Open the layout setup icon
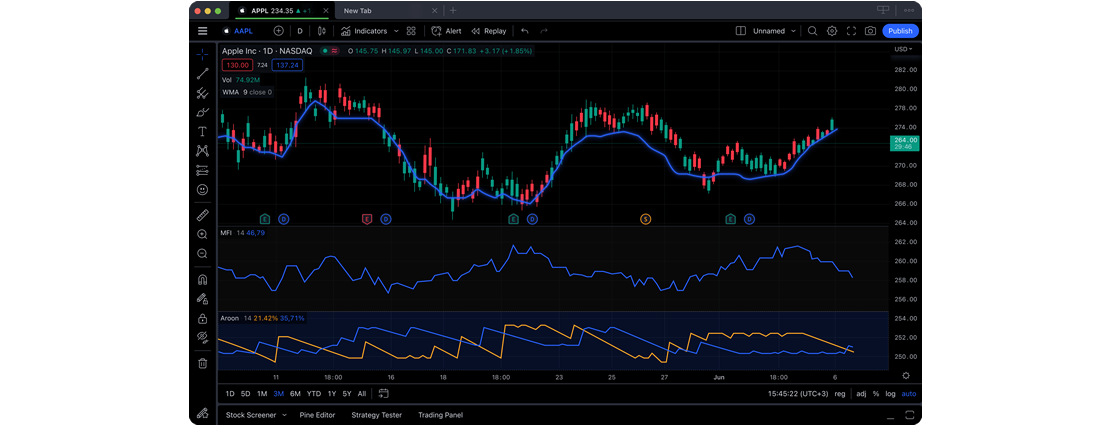 [x=740, y=31]
